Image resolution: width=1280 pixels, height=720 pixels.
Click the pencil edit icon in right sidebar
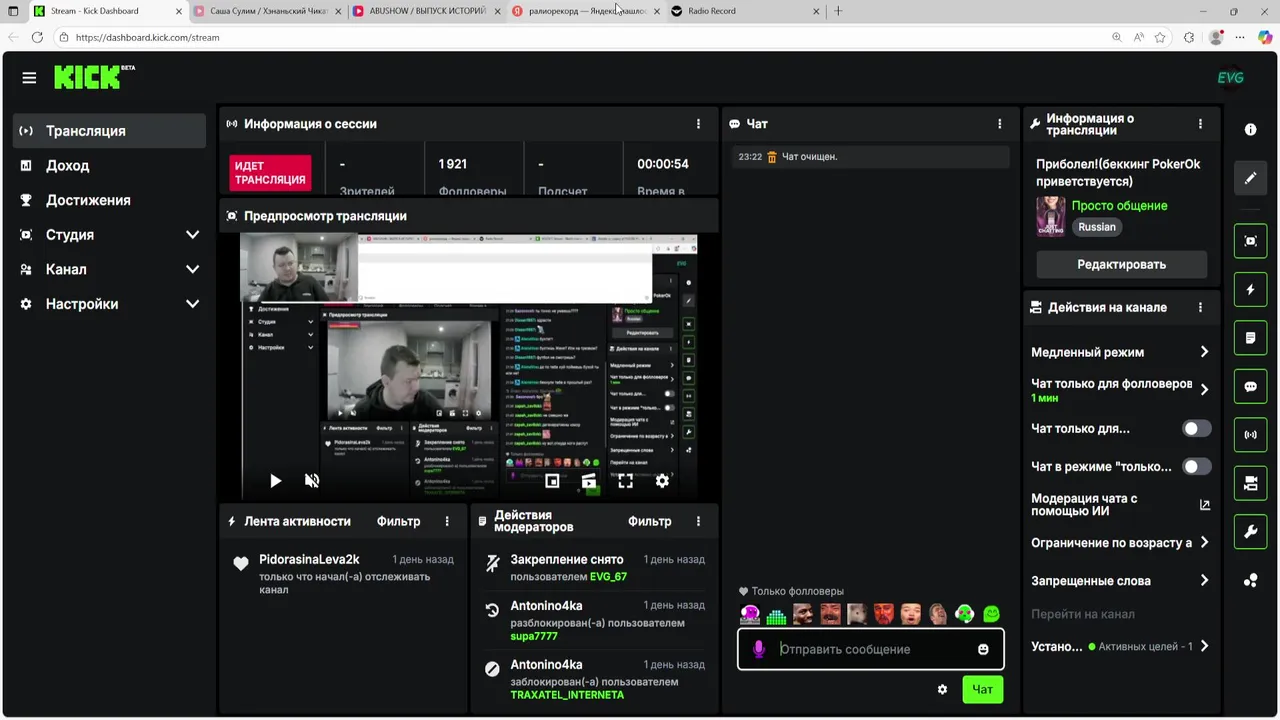(1250, 178)
